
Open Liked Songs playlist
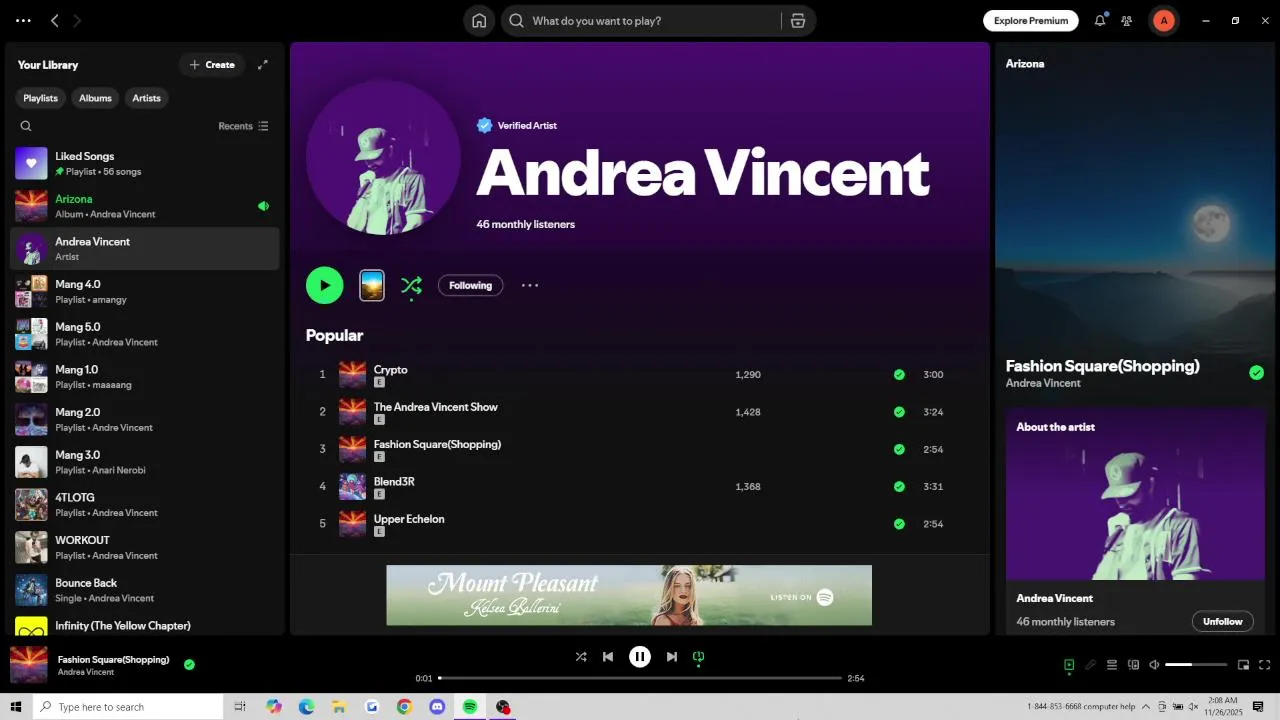point(145,163)
